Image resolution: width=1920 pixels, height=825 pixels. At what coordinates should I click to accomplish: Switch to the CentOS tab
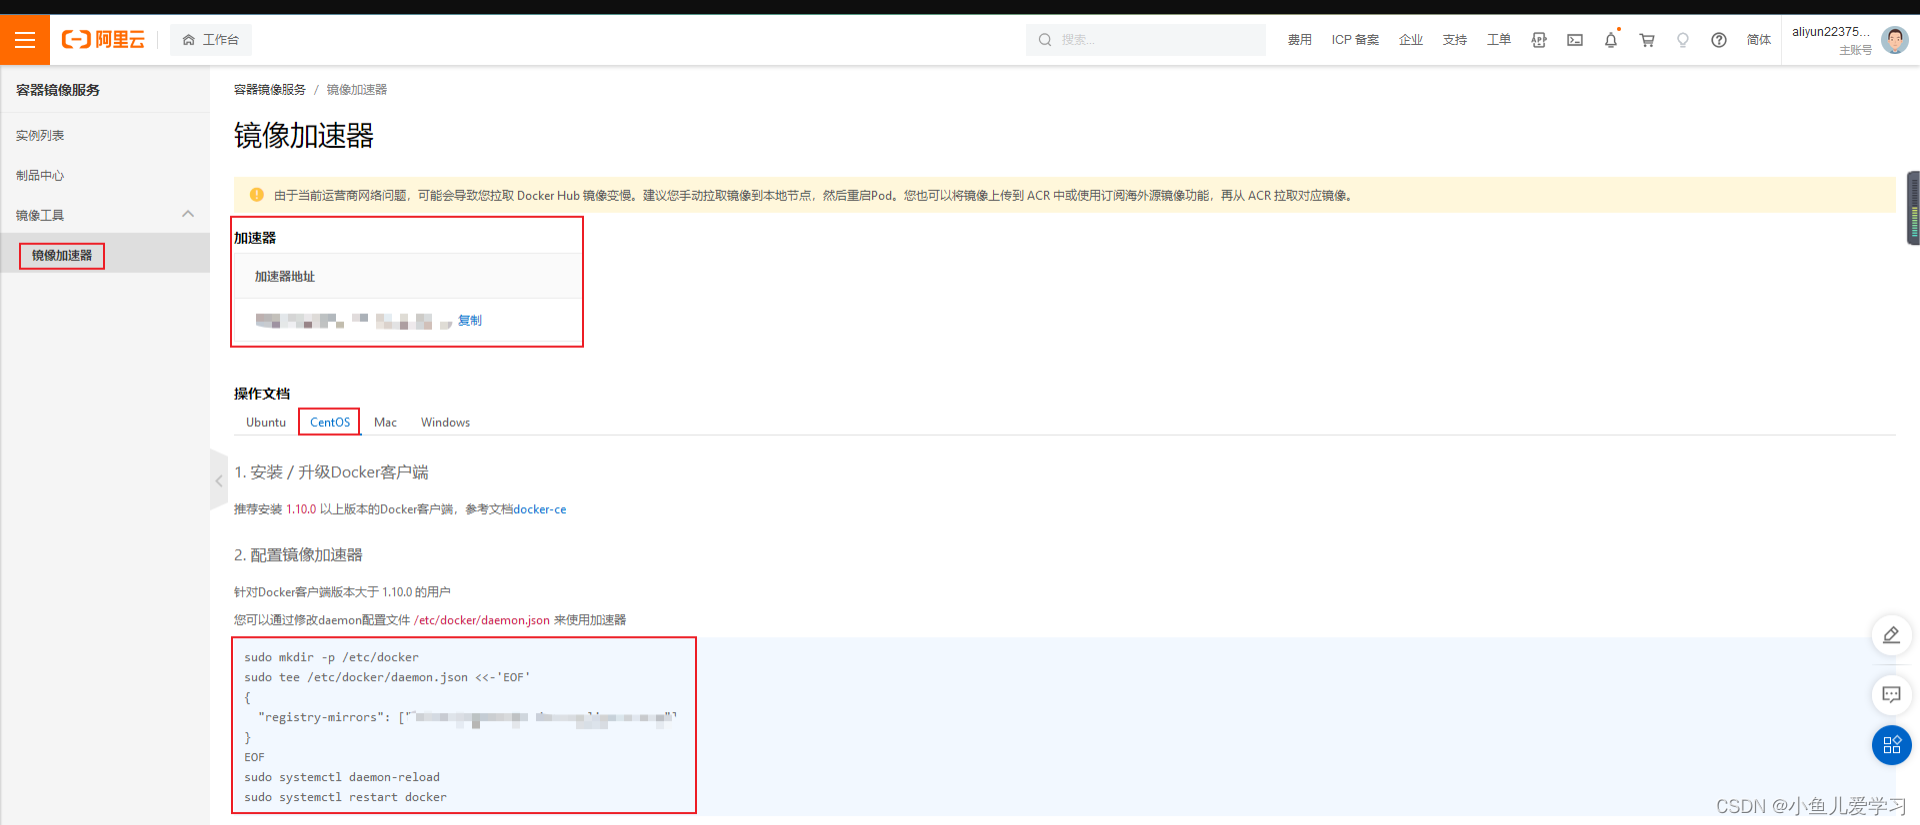click(x=330, y=422)
